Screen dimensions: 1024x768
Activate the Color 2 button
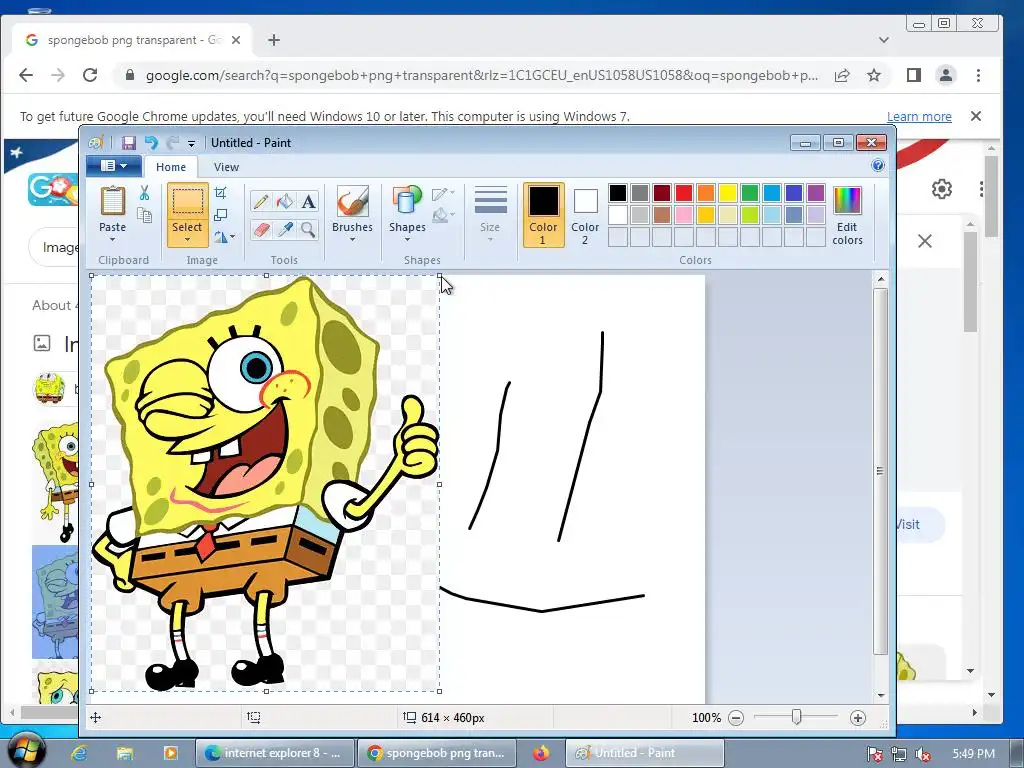point(585,215)
